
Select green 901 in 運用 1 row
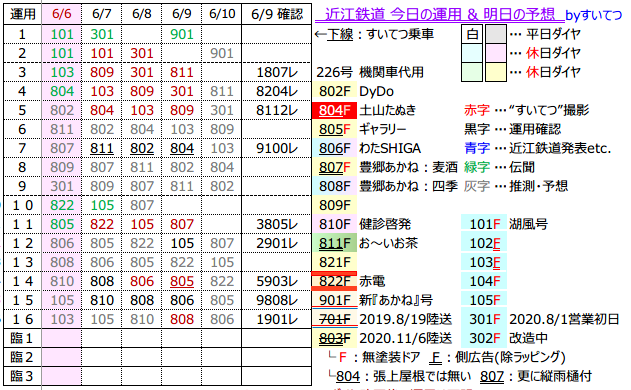(181, 34)
